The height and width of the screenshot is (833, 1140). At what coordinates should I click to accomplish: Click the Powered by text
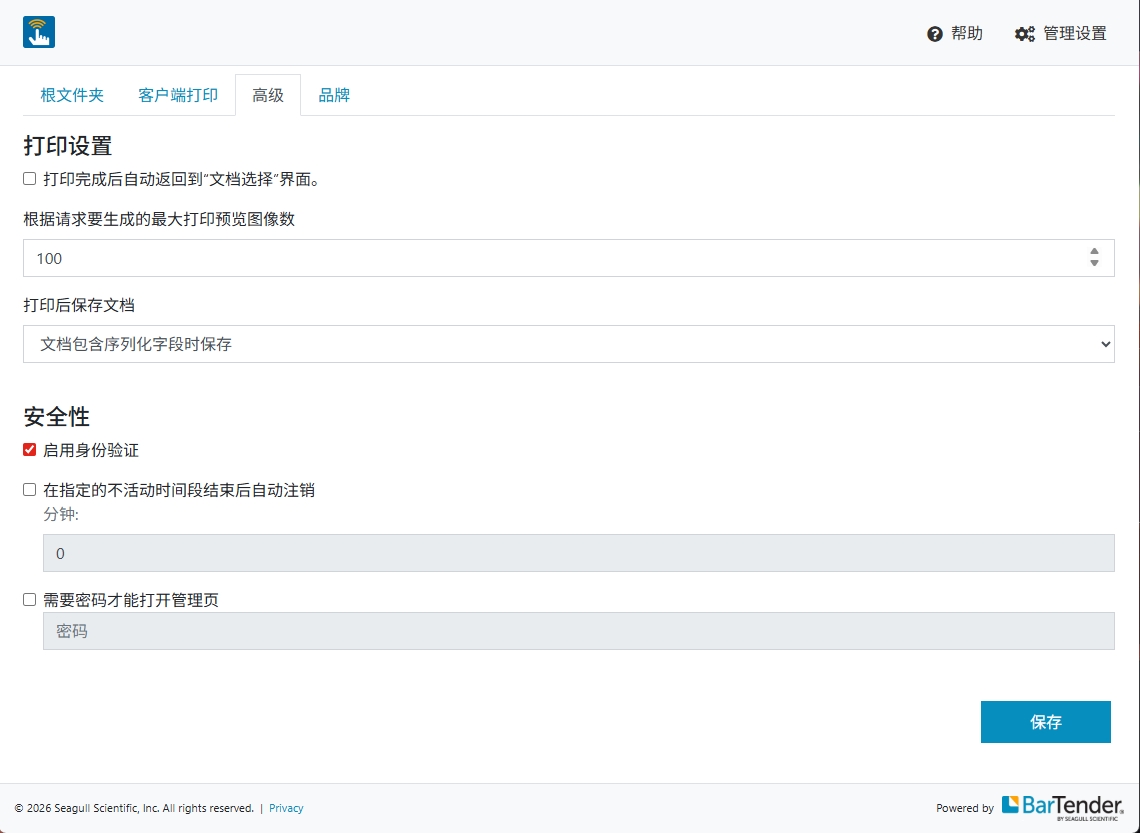coord(965,808)
